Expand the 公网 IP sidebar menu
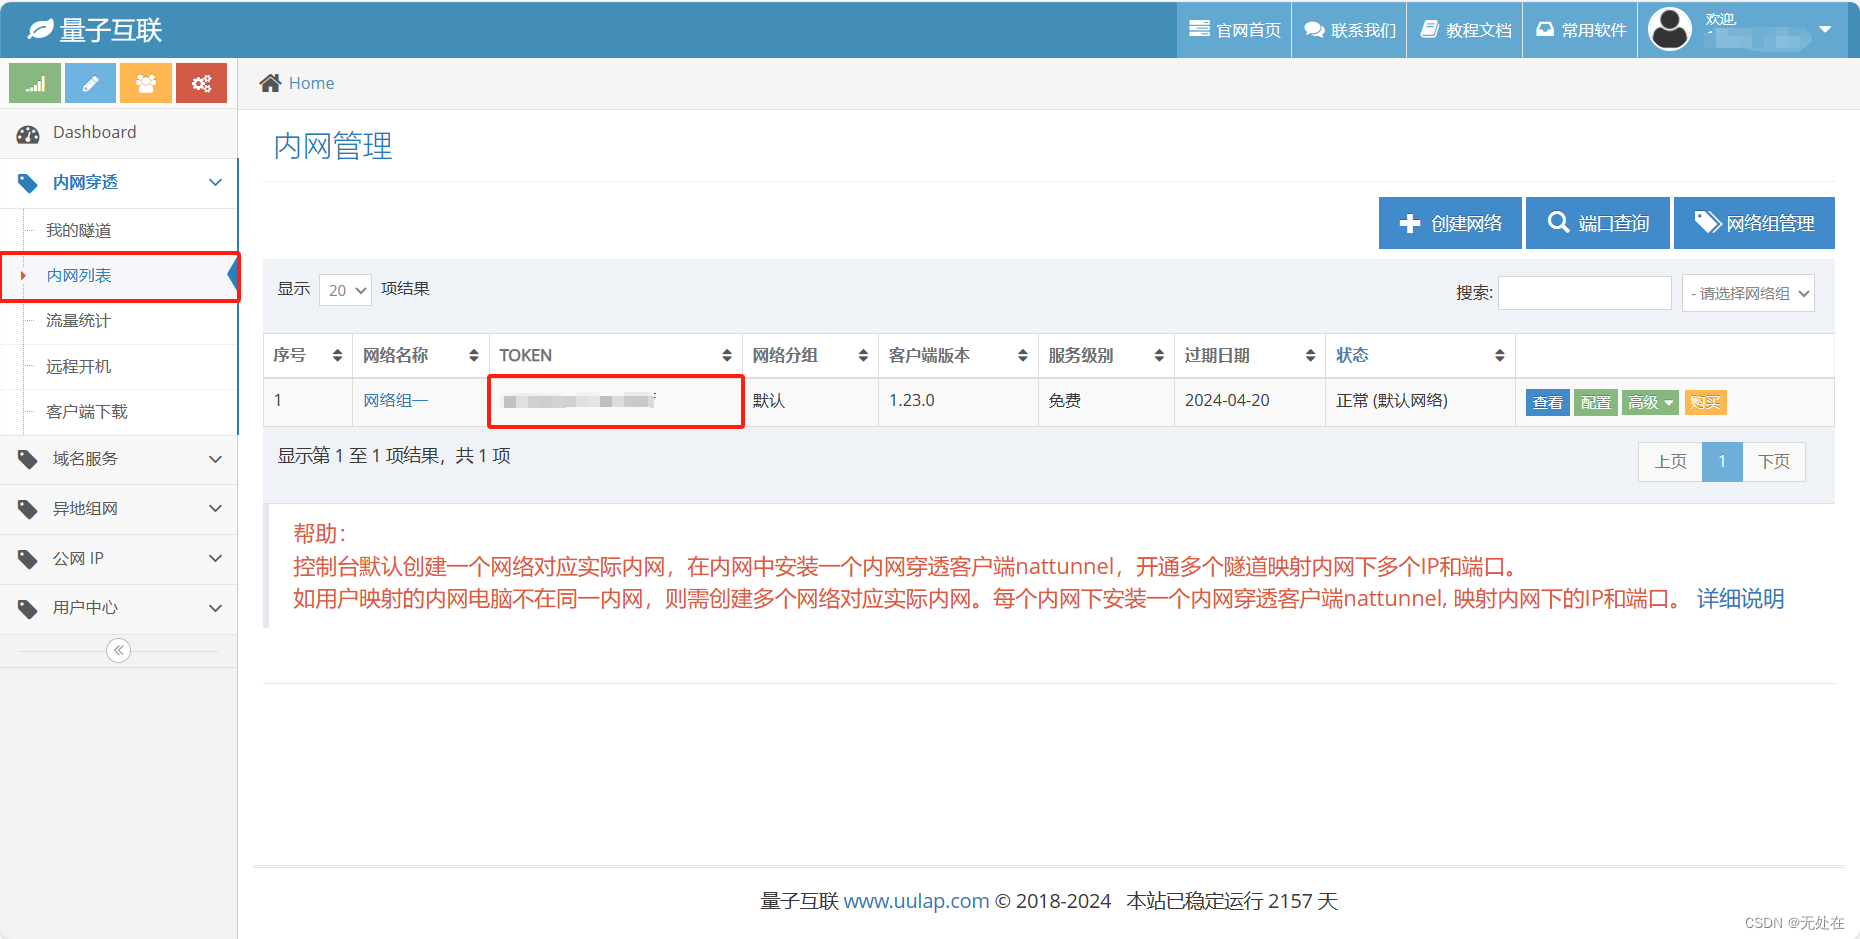Image resolution: width=1860 pixels, height=939 pixels. click(x=119, y=559)
